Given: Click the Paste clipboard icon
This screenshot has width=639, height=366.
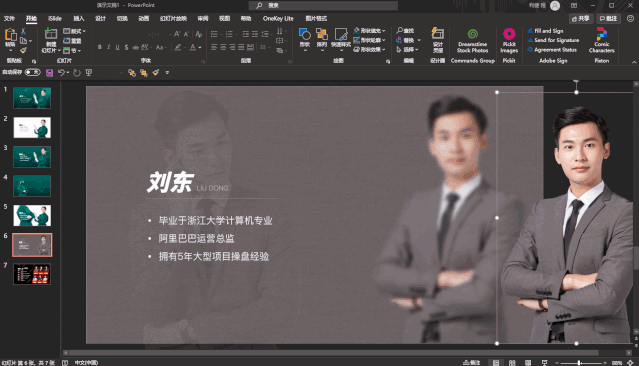Looking at the screenshot, I should point(10,35).
